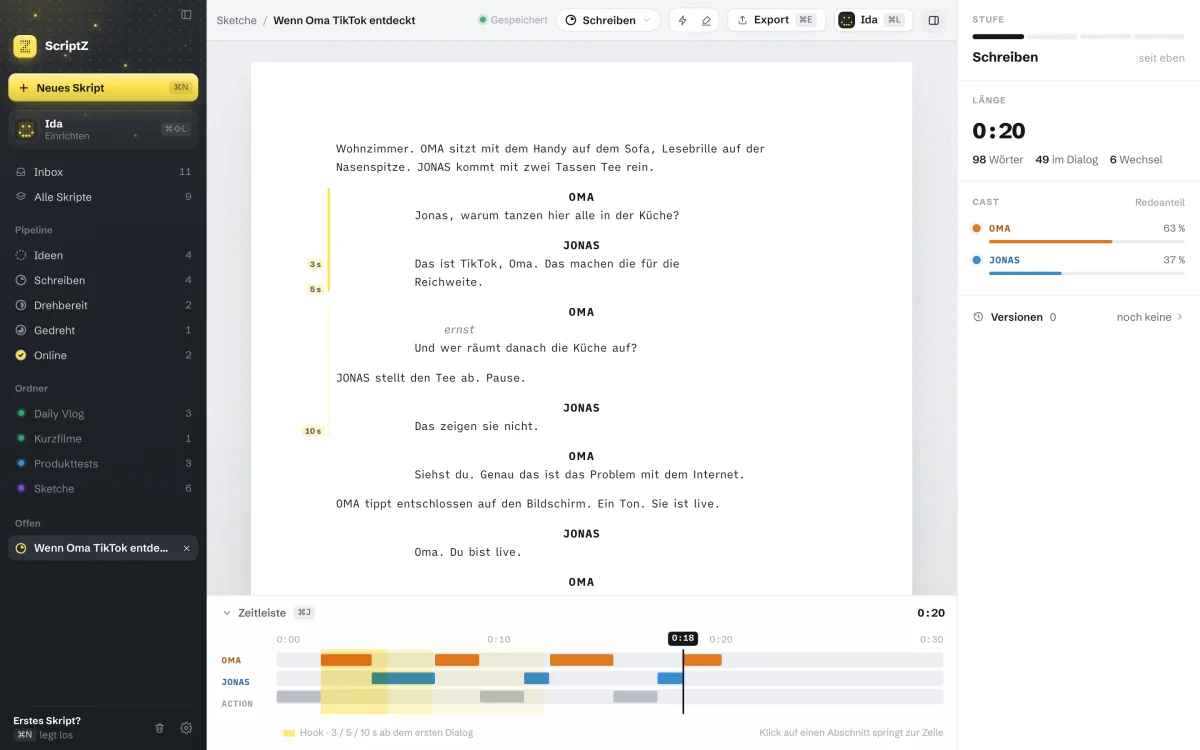Click the 5 s hook marker in the script margin

coord(315,290)
